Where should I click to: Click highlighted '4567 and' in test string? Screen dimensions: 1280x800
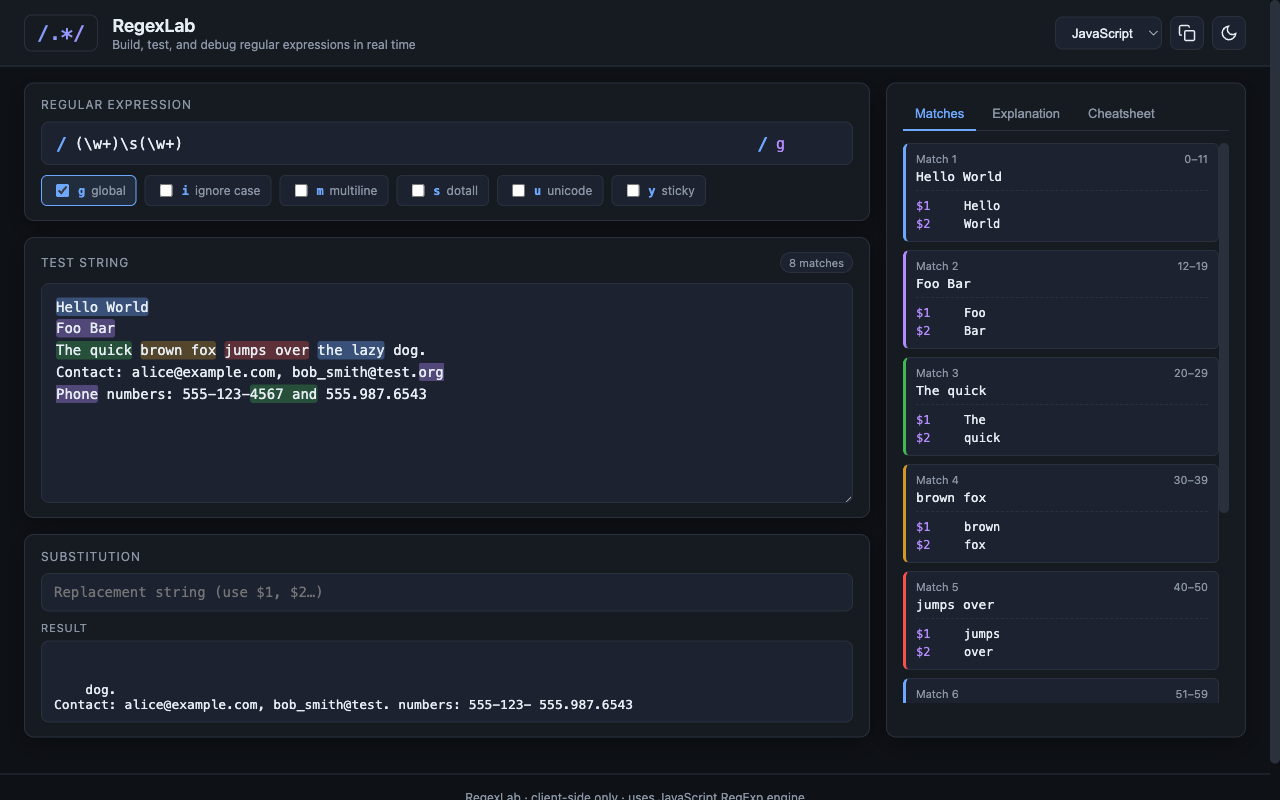pyautogui.click(x=284, y=394)
